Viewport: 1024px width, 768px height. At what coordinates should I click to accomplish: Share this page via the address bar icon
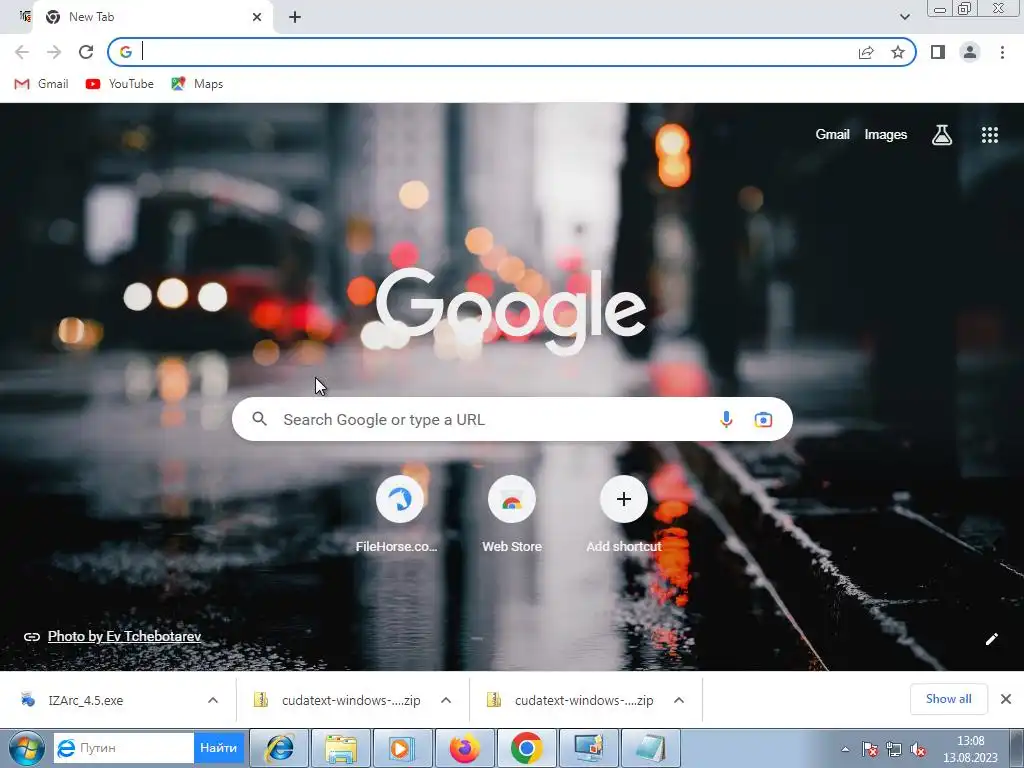click(866, 52)
